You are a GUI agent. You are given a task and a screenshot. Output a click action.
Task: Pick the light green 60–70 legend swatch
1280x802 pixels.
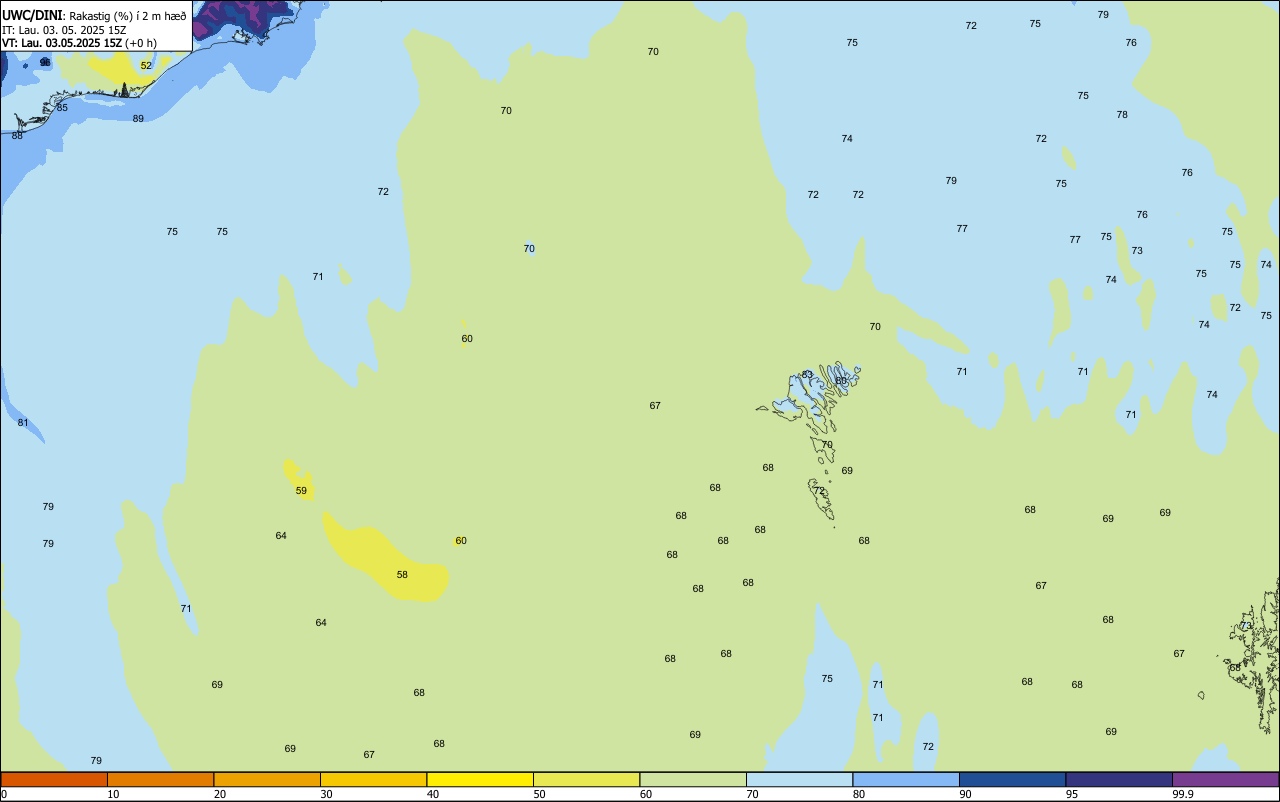(693, 779)
